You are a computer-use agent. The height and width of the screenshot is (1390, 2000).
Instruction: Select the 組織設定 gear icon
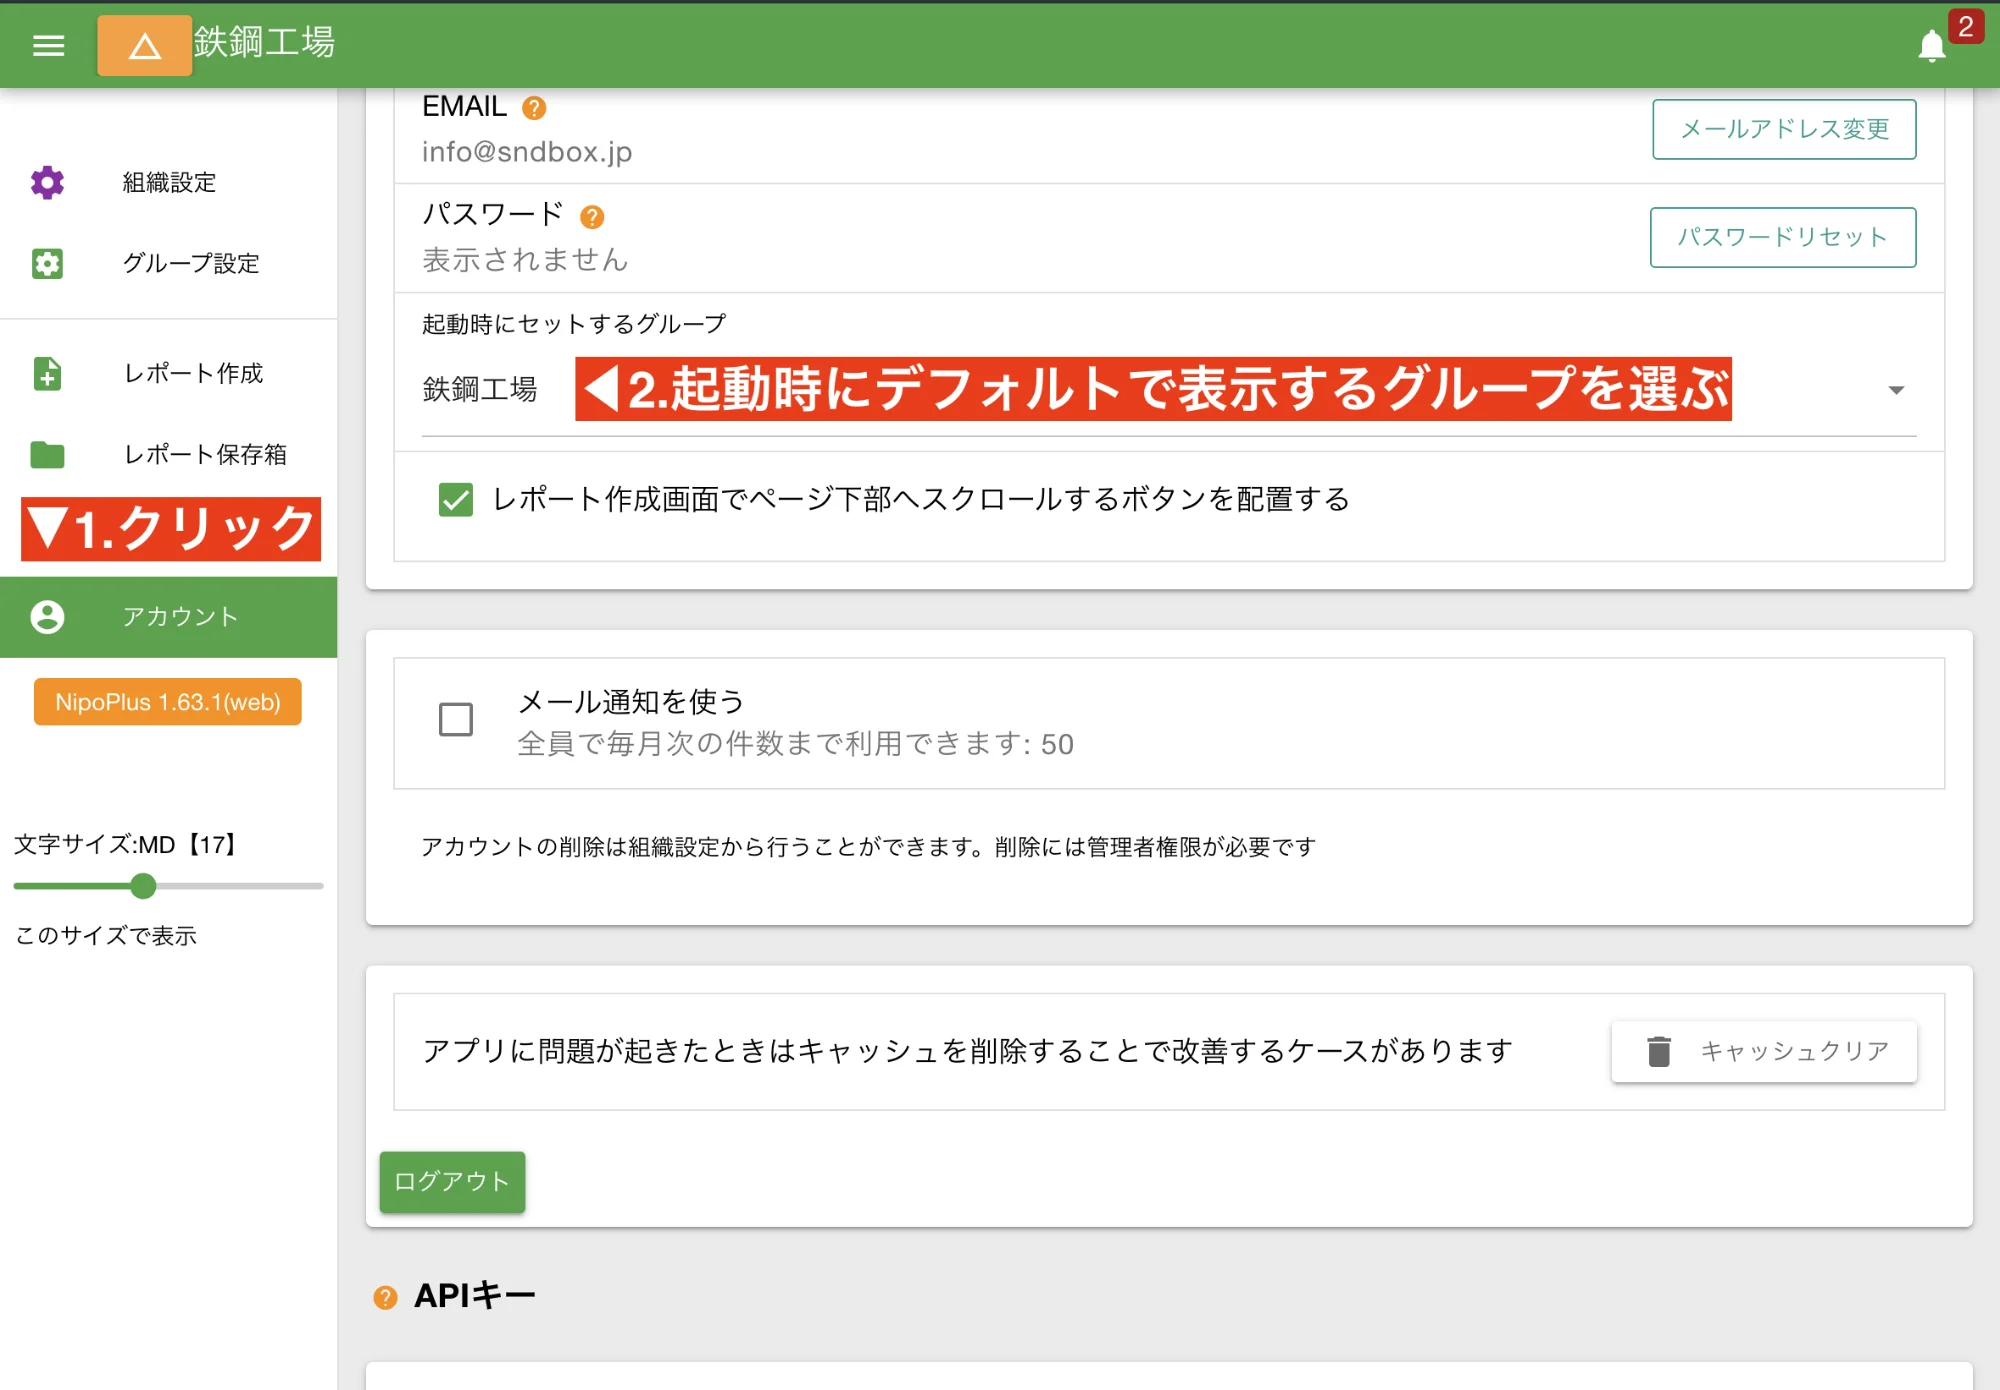pos(46,183)
